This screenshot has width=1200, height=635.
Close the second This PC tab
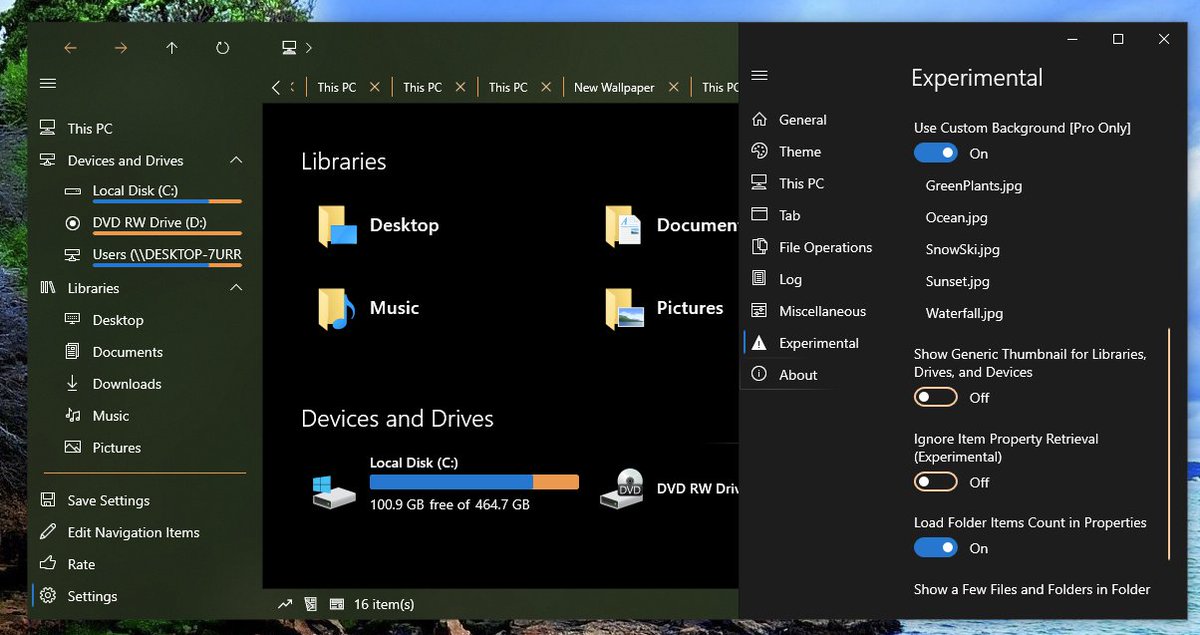click(x=461, y=87)
